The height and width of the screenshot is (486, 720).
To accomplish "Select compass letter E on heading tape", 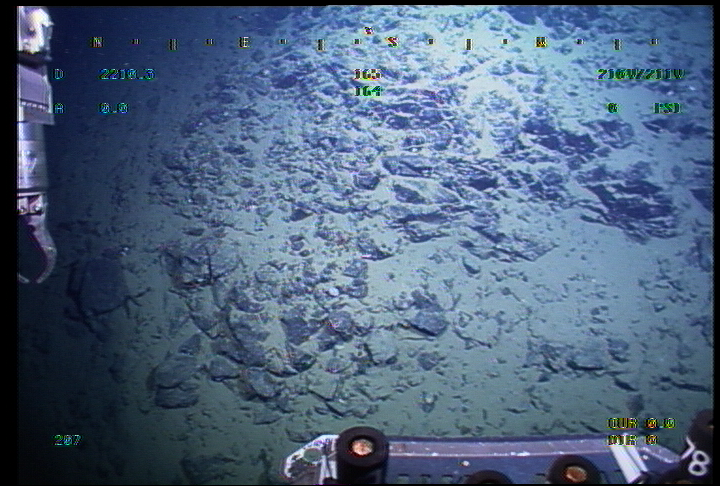I will (x=244, y=43).
